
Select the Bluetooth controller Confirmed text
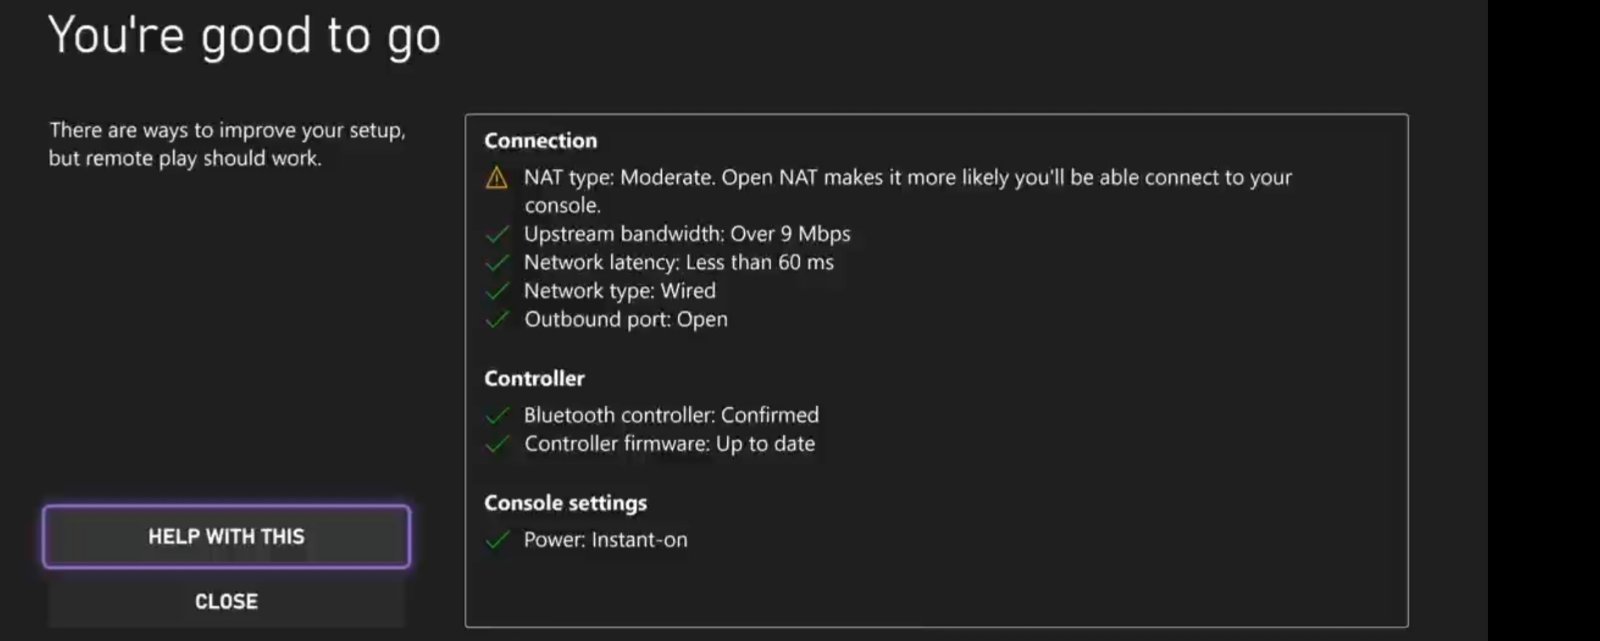[x=671, y=415]
